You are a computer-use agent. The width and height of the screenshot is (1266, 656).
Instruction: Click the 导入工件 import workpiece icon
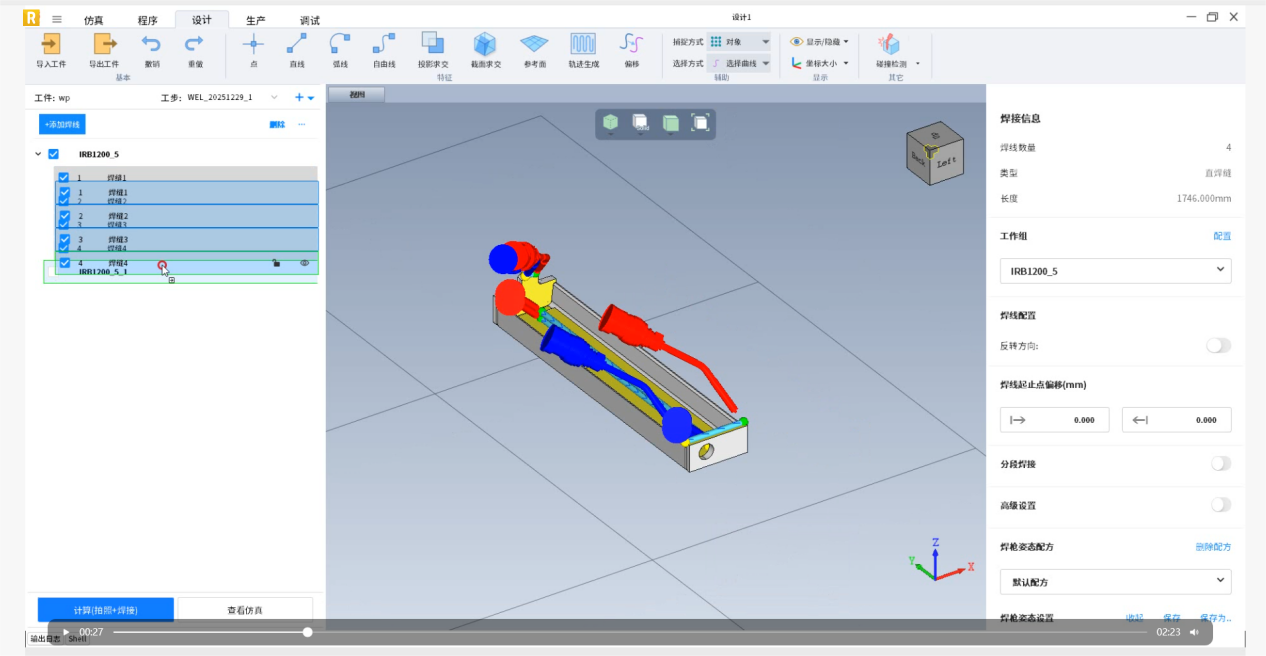(x=51, y=44)
